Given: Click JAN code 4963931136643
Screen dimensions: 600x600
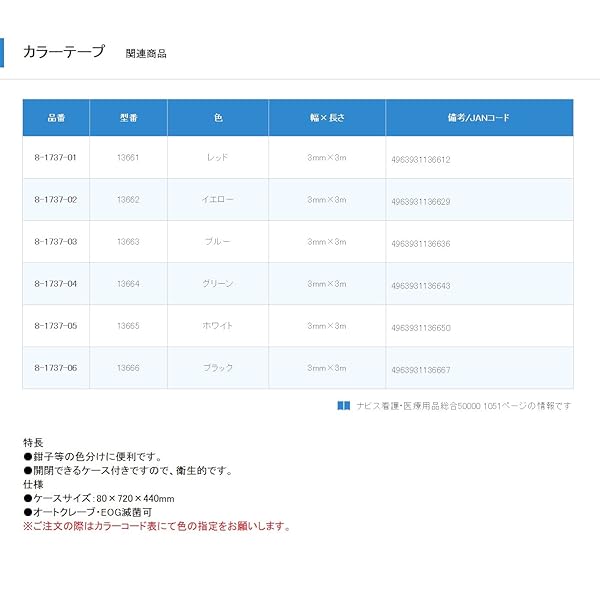Looking at the screenshot, I should (x=421, y=286).
